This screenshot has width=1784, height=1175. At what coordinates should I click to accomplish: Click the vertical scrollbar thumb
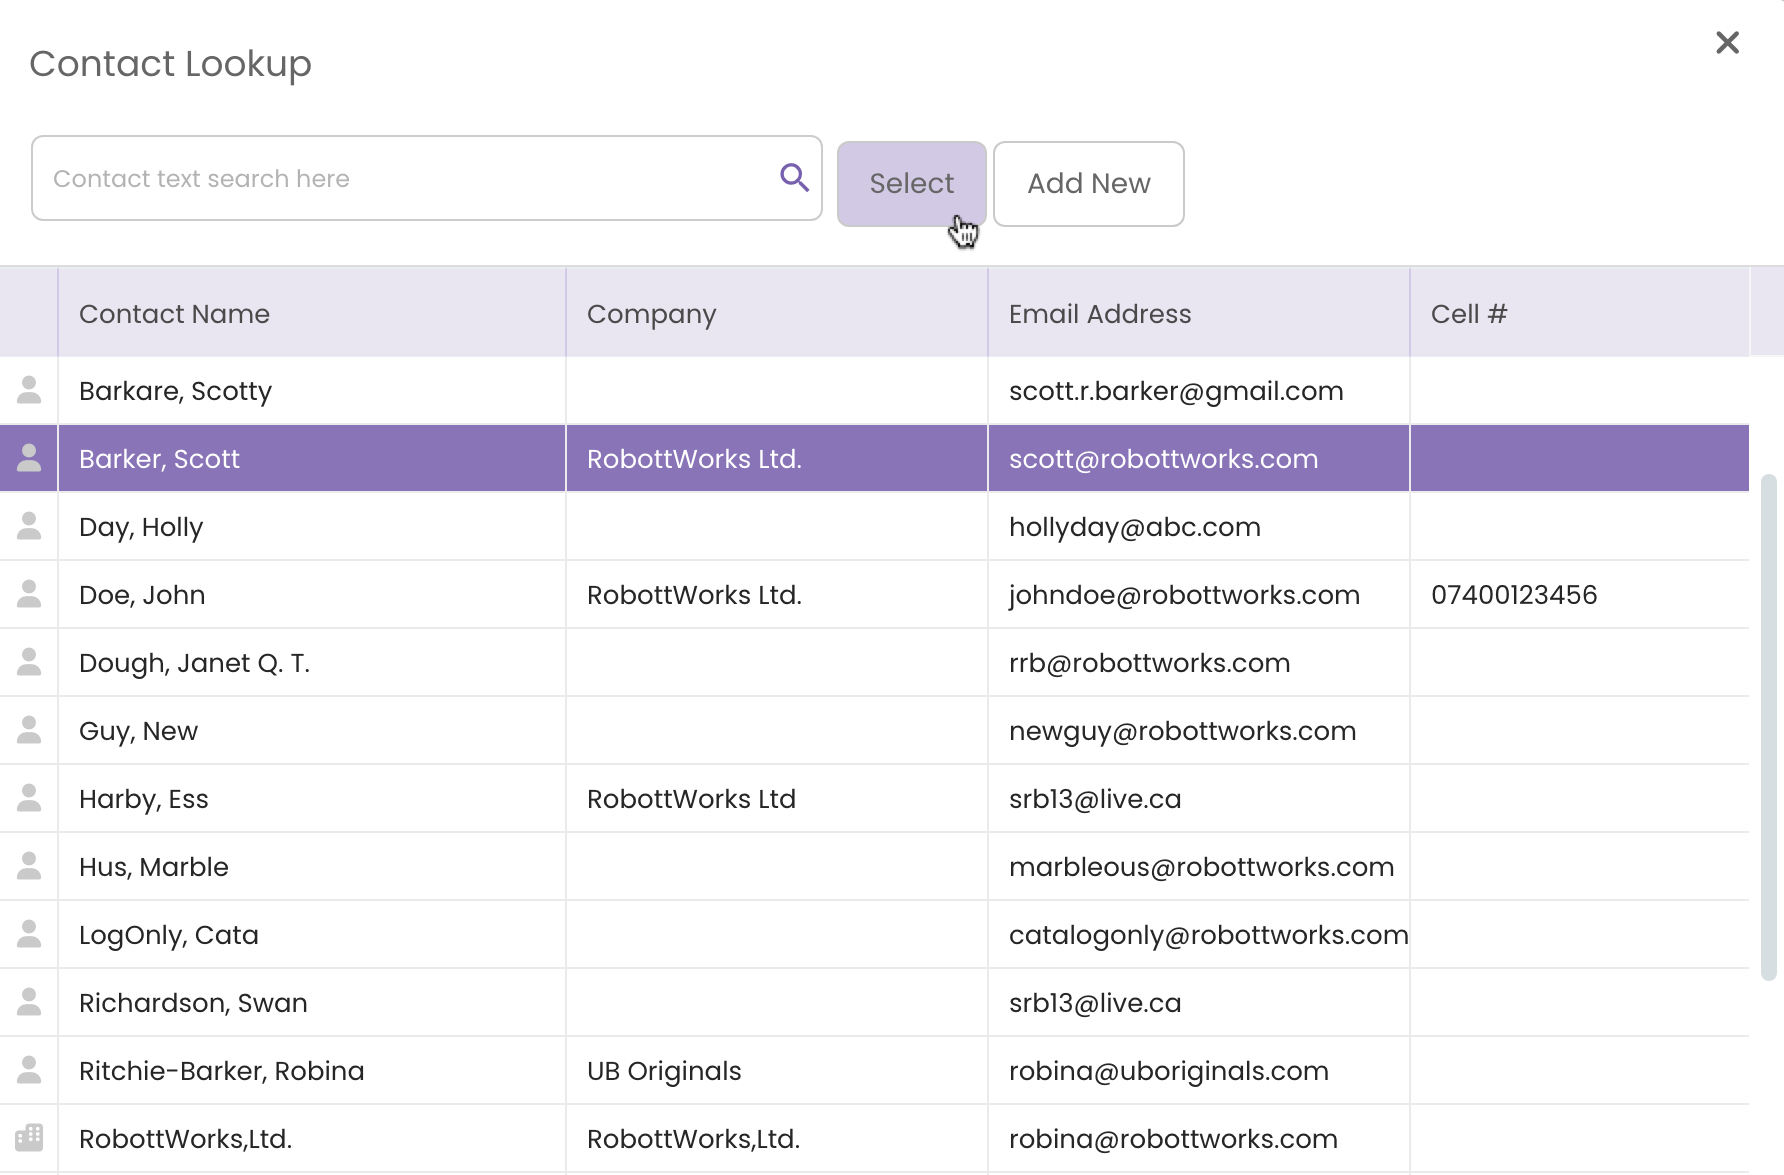pos(1768,727)
